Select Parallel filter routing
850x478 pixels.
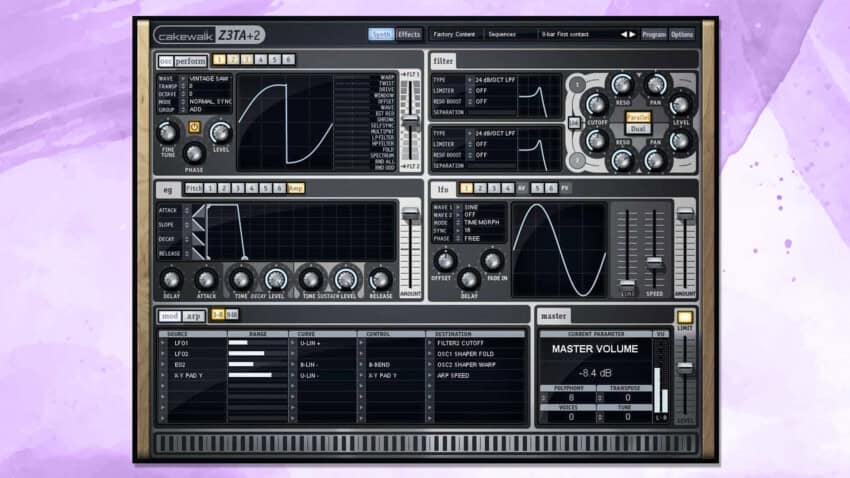click(x=638, y=117)
